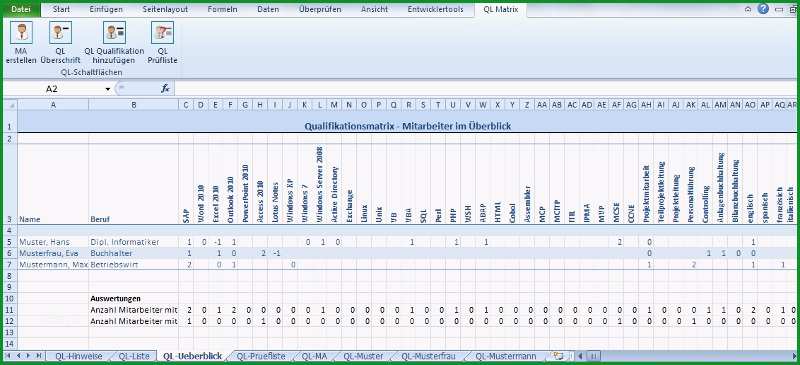Switch to the QL-MA sheet tab
Viewport: 800px width, 365px height.
314,356
